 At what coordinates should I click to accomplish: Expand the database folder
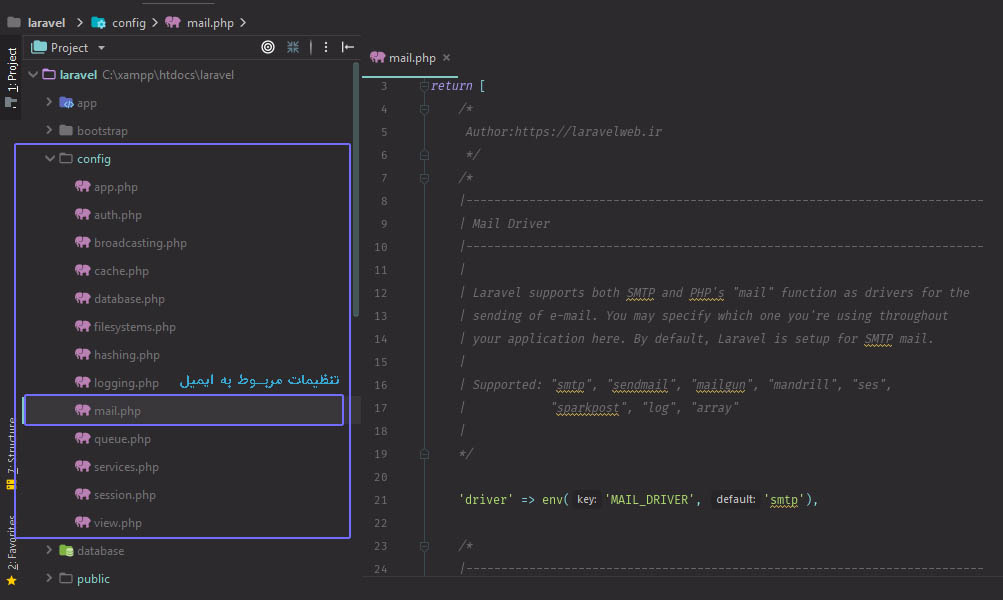point(49,551)
